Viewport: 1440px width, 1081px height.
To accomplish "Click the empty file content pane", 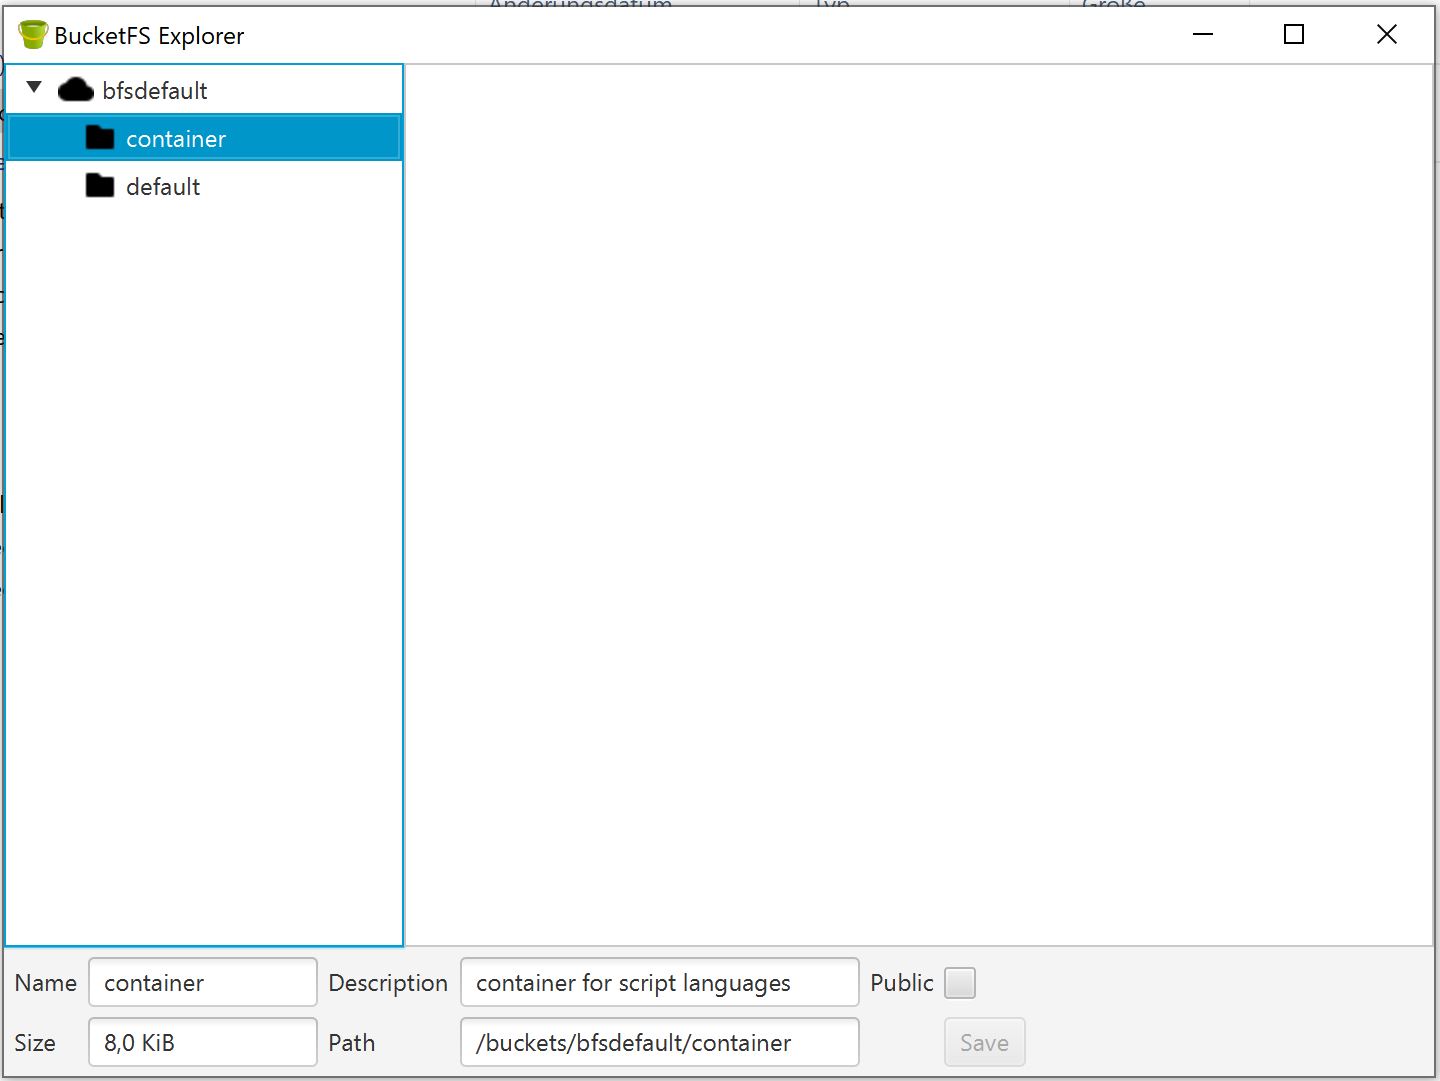I will [x=918, y=500].
